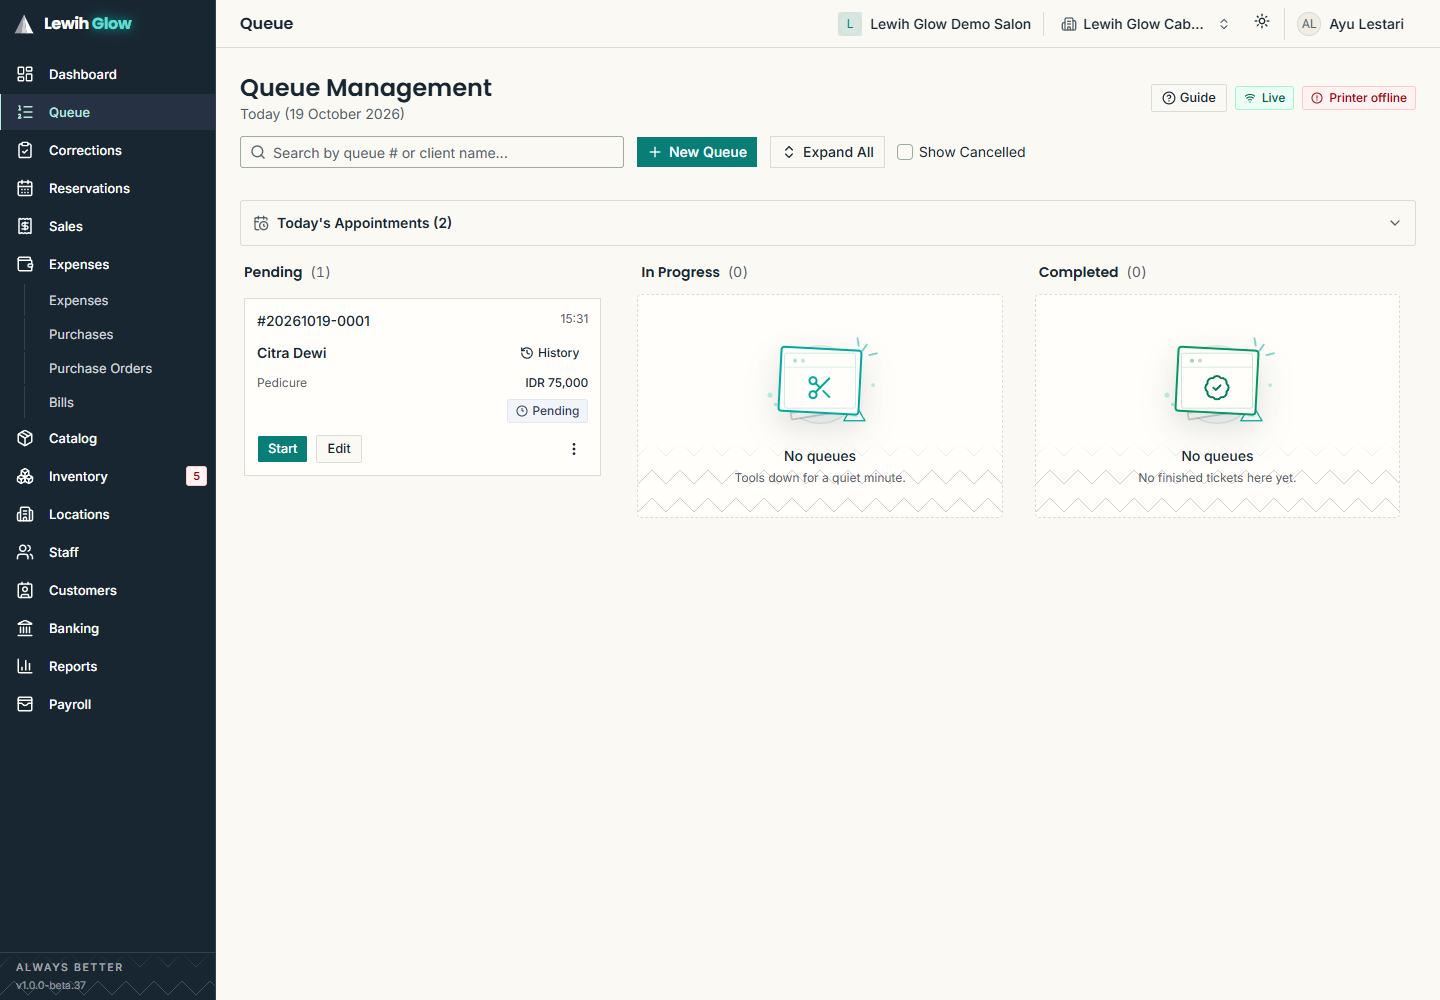
Task: View History for Citra Dewi
Action: tap(550, 353)
